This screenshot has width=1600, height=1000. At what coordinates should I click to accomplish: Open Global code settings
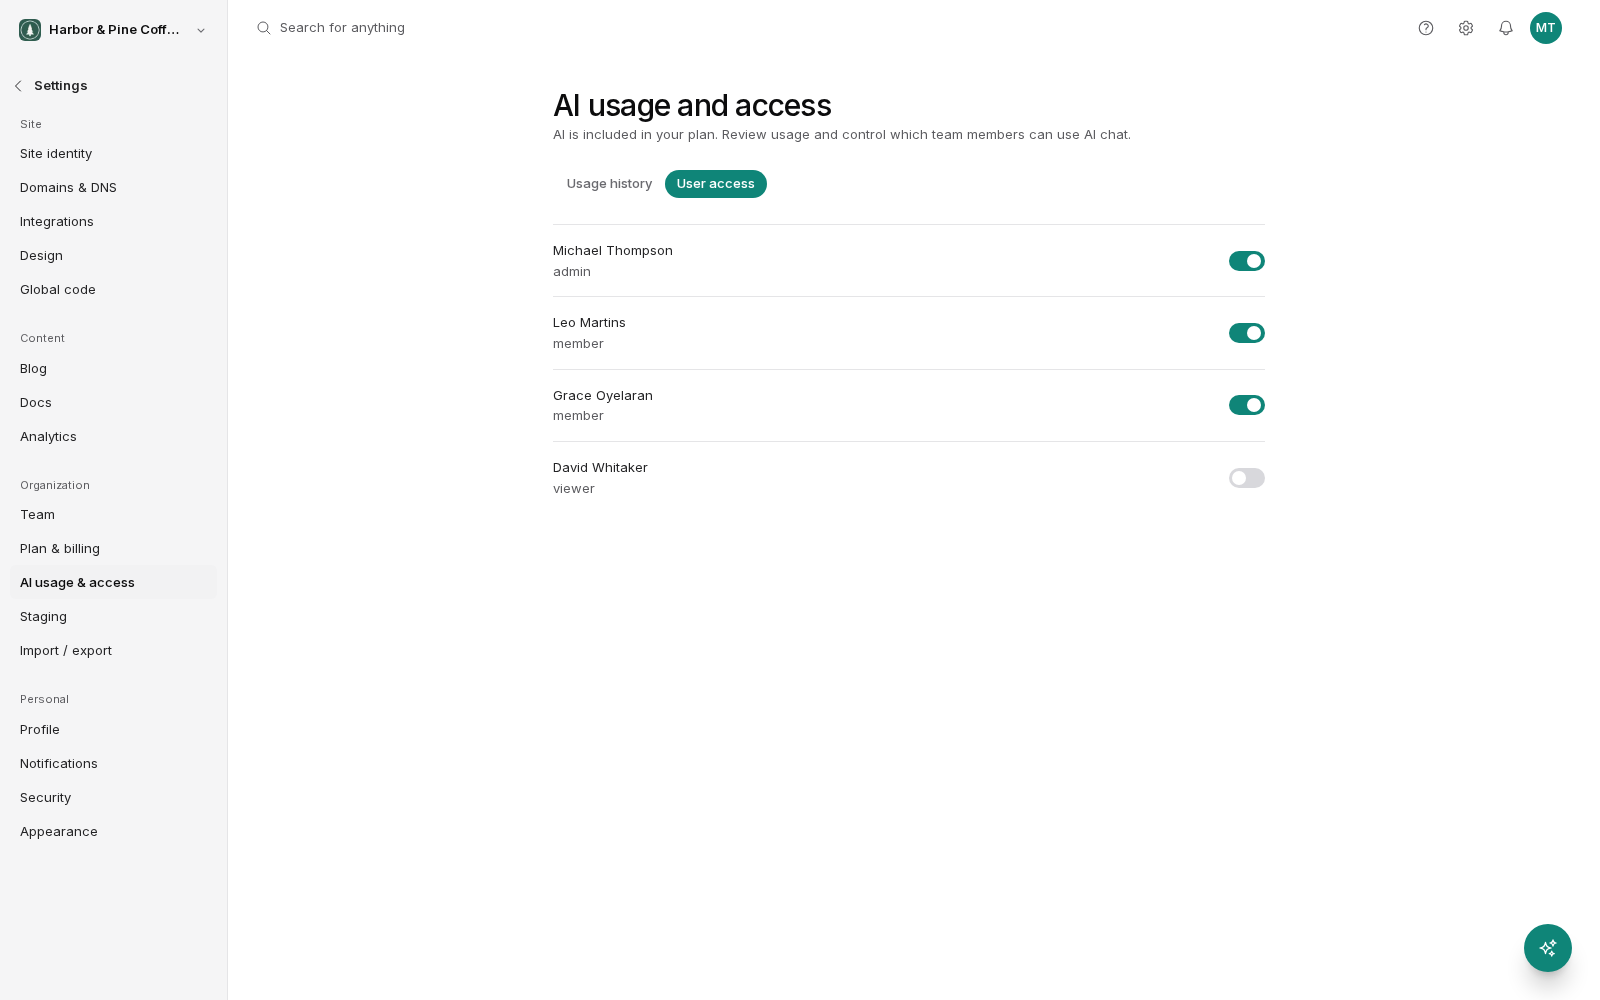click(x=113, y=290)
